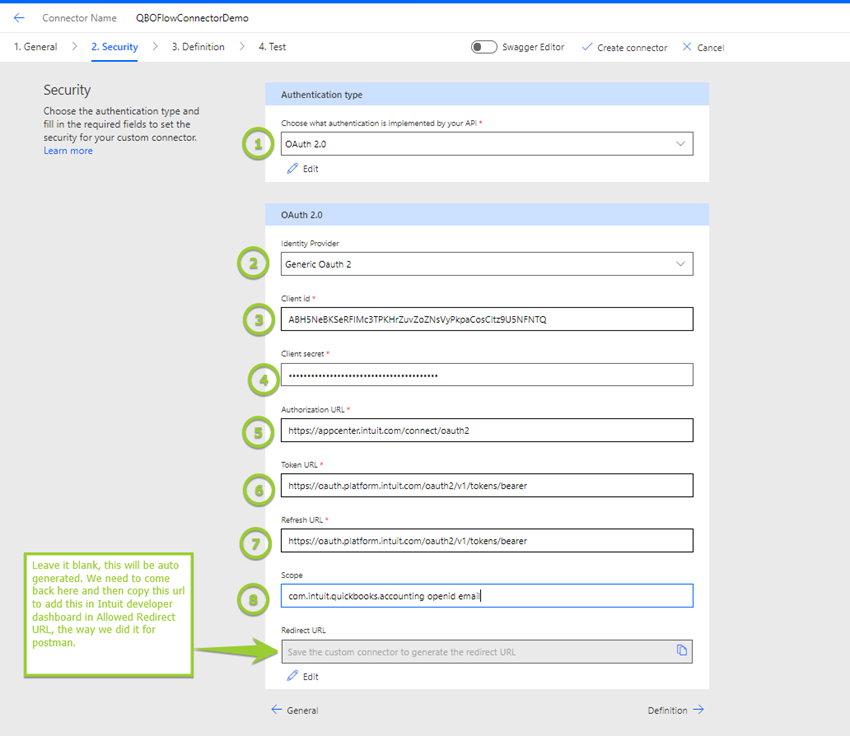This screenshot has height=736, width=850.
Task: Click the Create connector checkmark icon
Action: click(587, 47)
